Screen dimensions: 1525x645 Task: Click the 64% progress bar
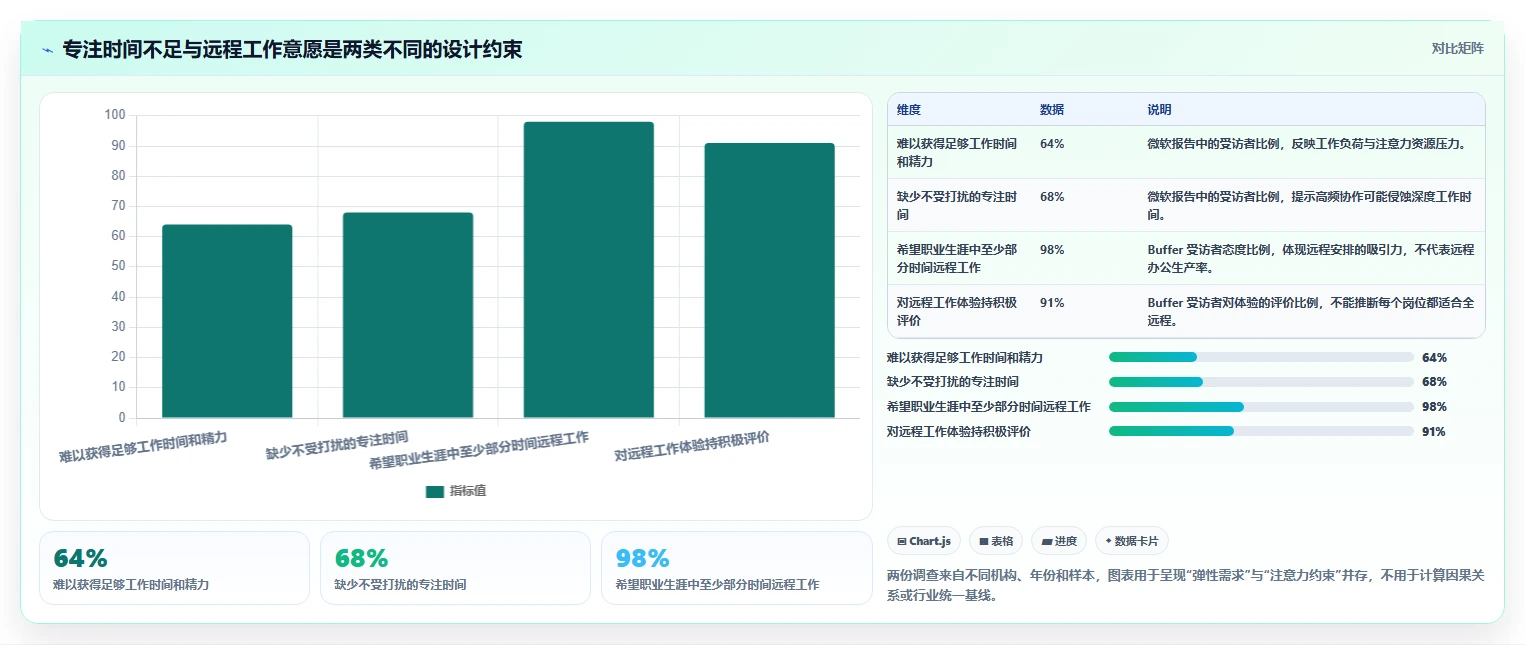click(x=1261, y=357)
